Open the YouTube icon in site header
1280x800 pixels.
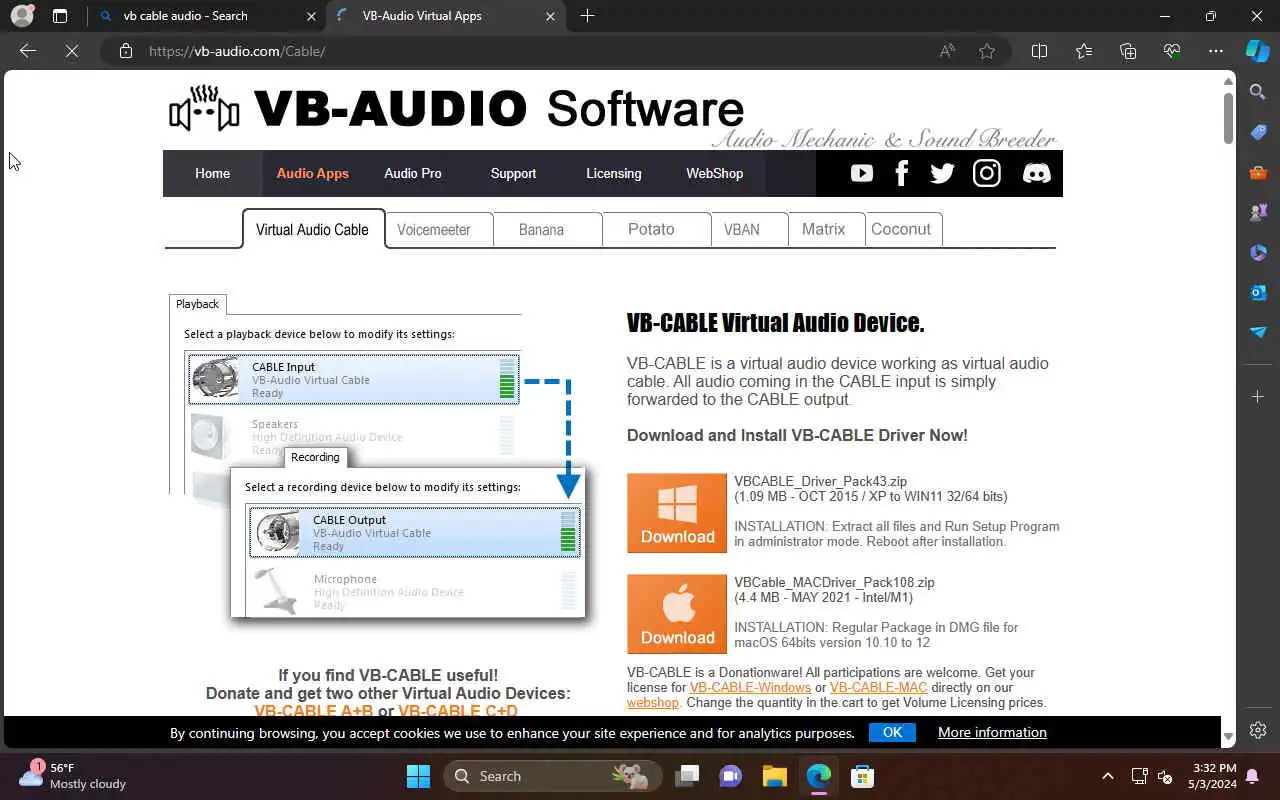861,173
